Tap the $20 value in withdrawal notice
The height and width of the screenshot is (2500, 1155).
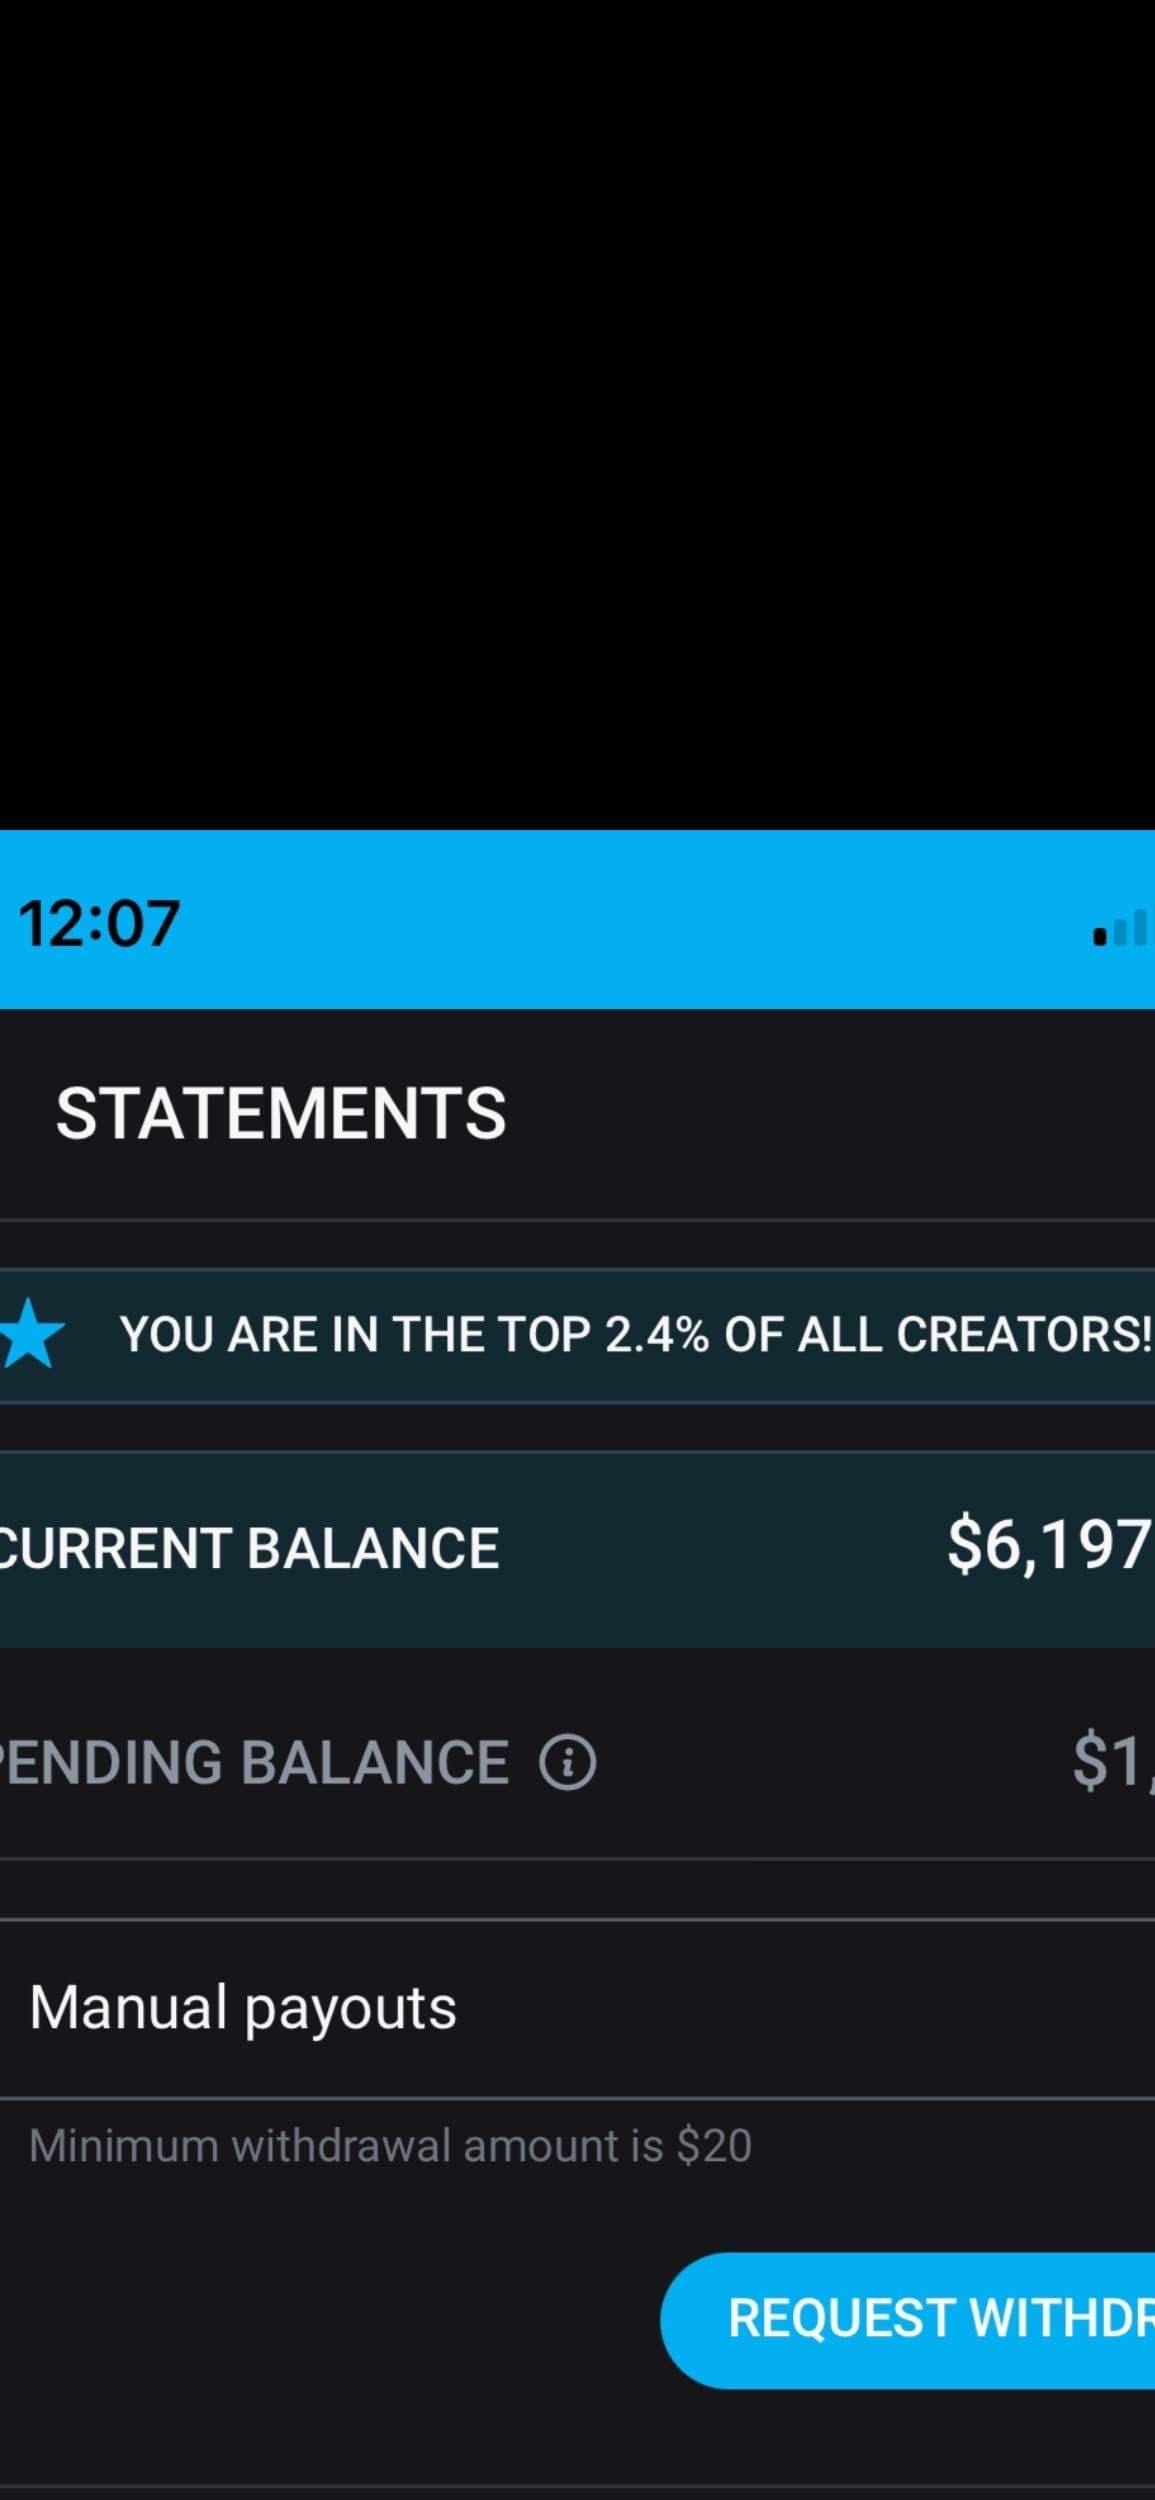[714, 2146]
